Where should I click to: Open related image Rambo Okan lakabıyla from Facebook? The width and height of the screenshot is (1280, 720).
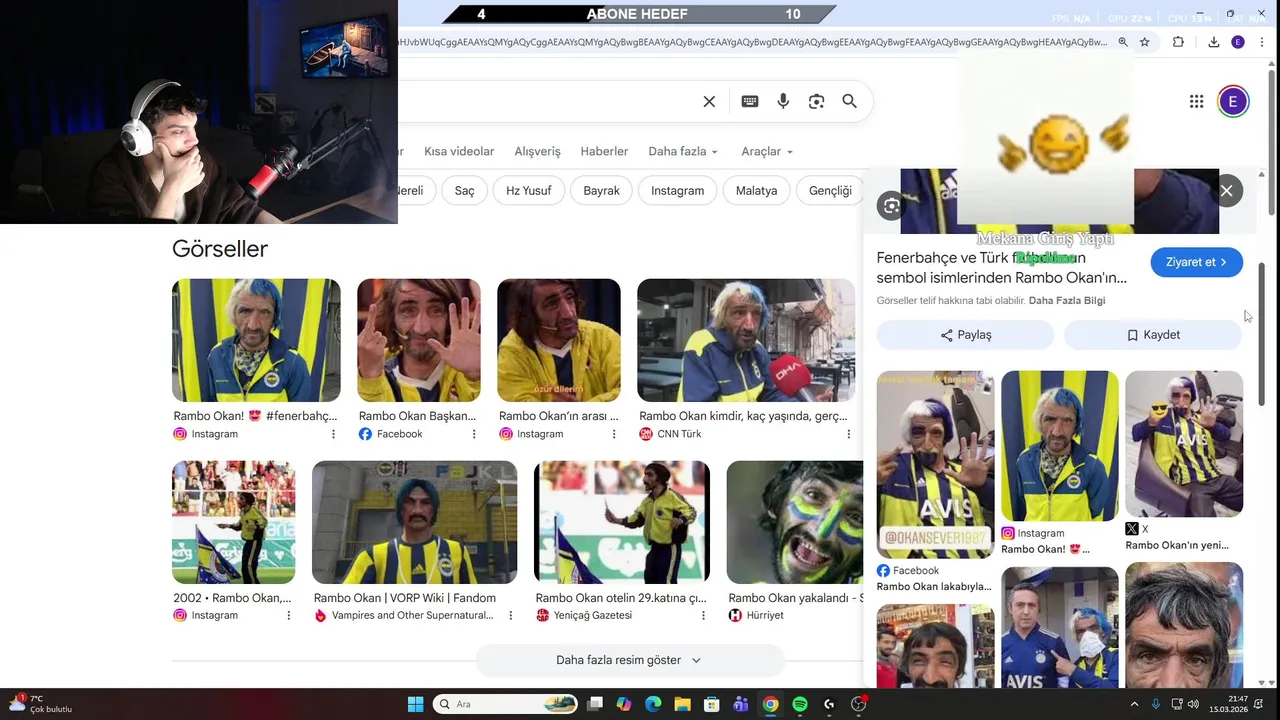(935, 464)
